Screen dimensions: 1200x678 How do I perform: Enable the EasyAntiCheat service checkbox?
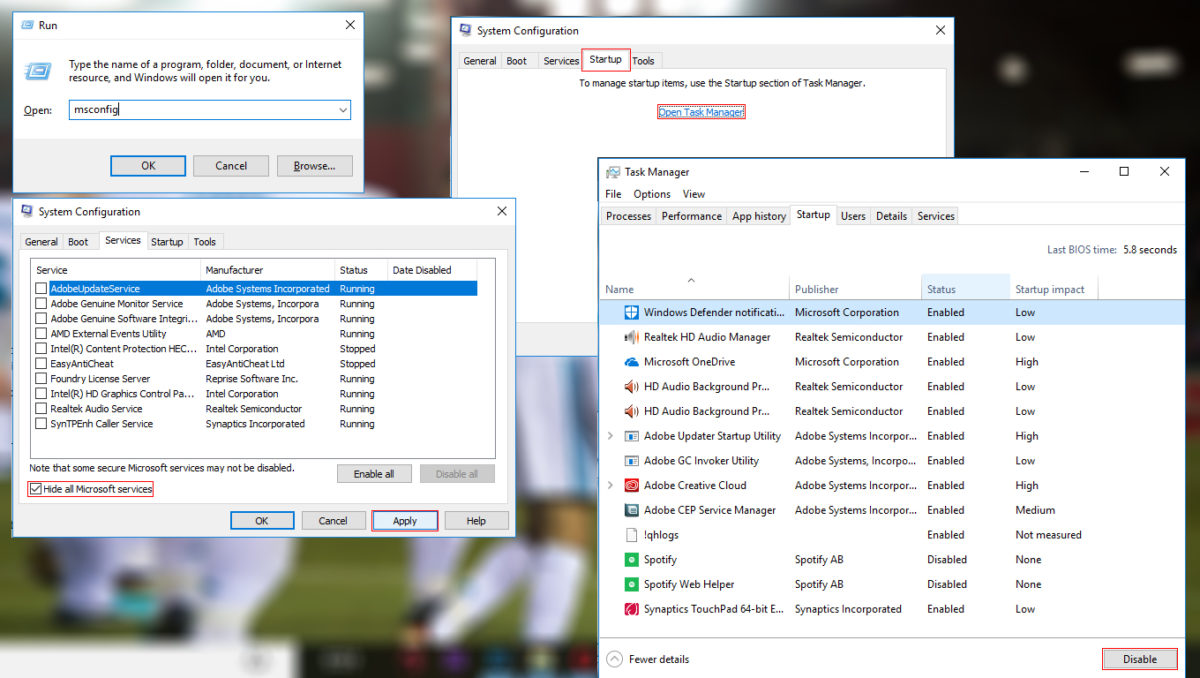click(40, 363)
